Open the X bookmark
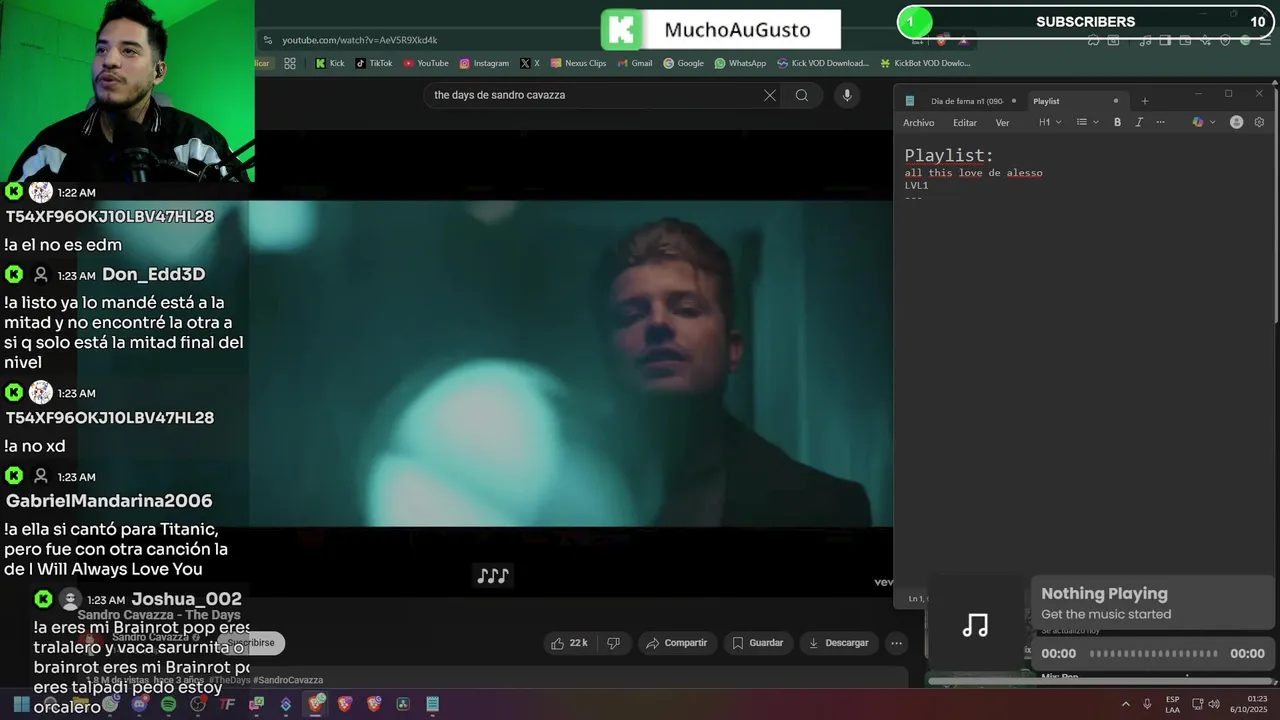The width and height of the screenshot is (1280, 720). pos(530,63)
